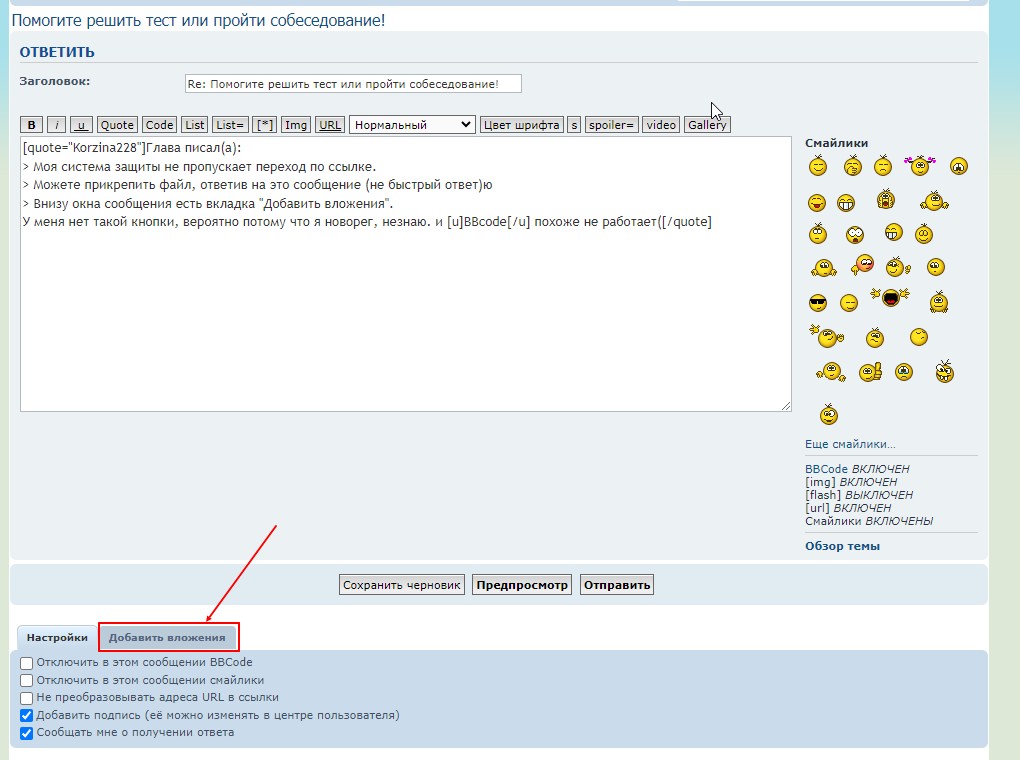Check 'Не преобразовывать адреса URL в ссылки'
Image resolution: width=1020 pixels, height=760 pixels.
point(27,698)
